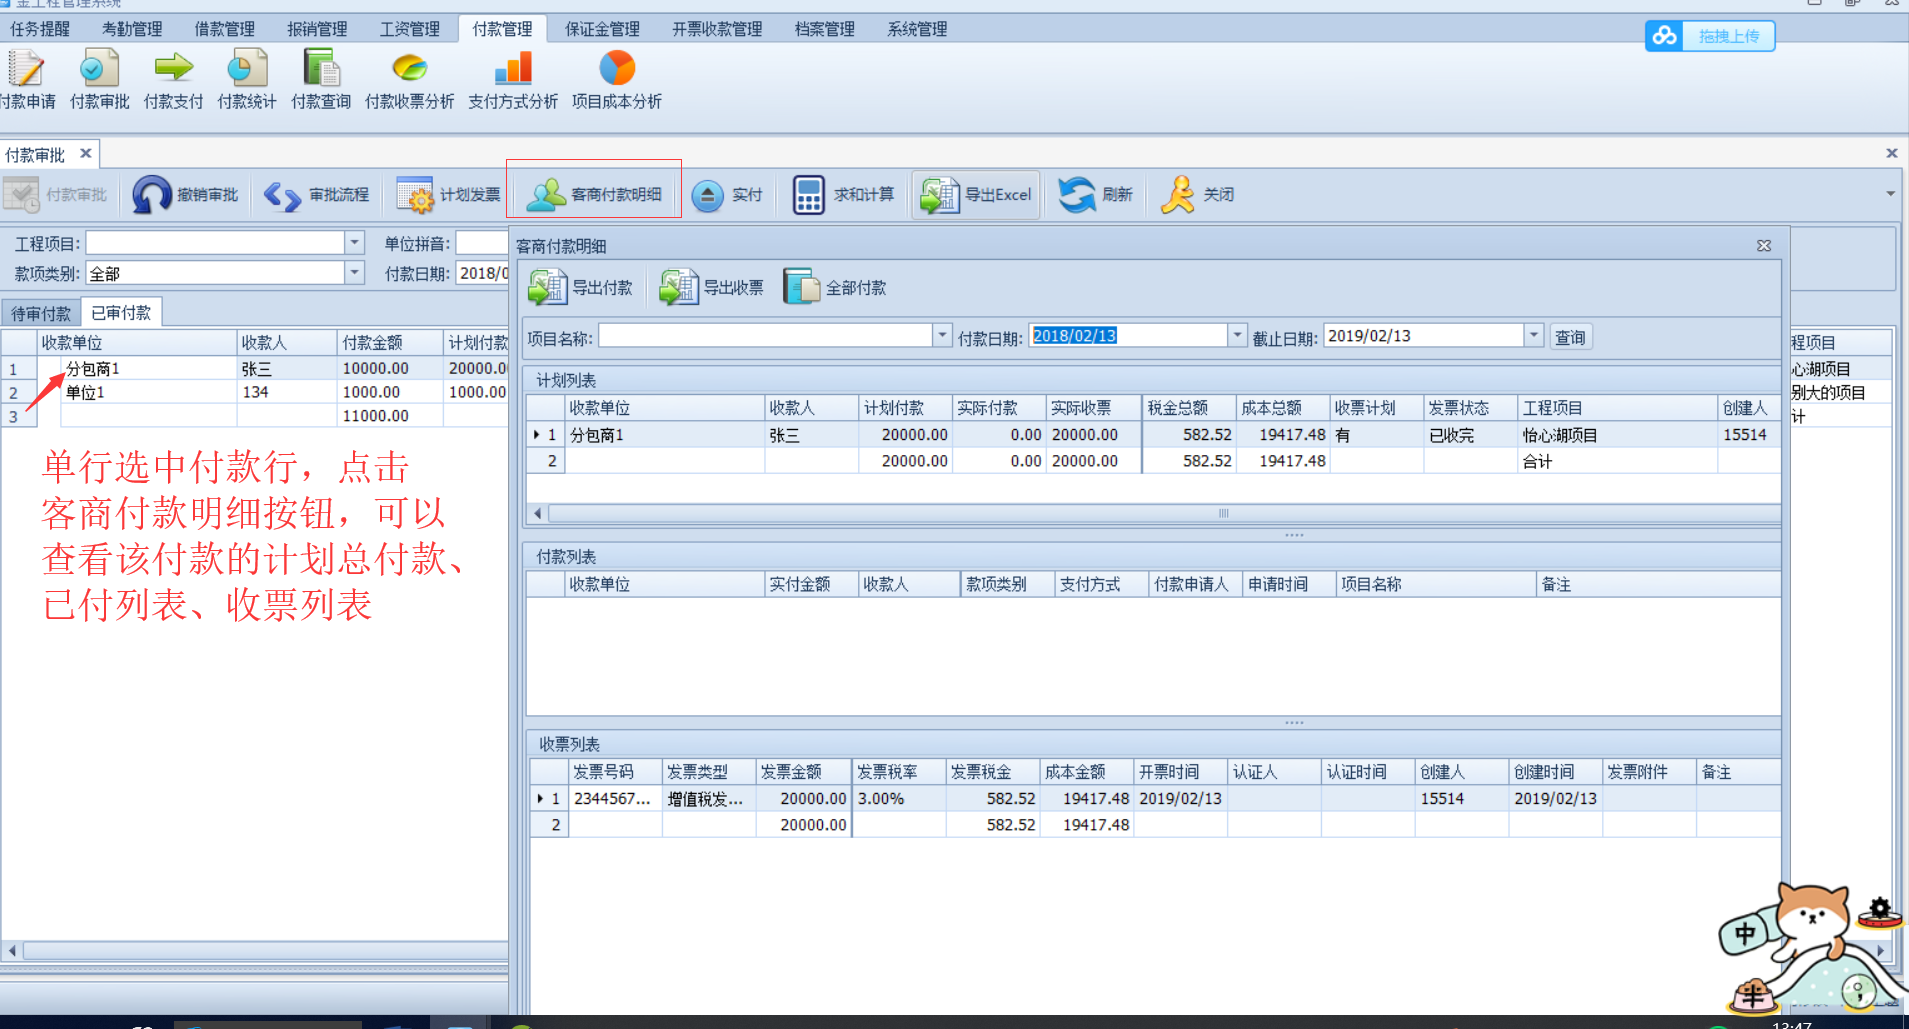Click the 怡心湖项目 cell in 计划列表
Image resolution: width=1909 pixels, height=1029 pixels.
(x=1616, y=435)
